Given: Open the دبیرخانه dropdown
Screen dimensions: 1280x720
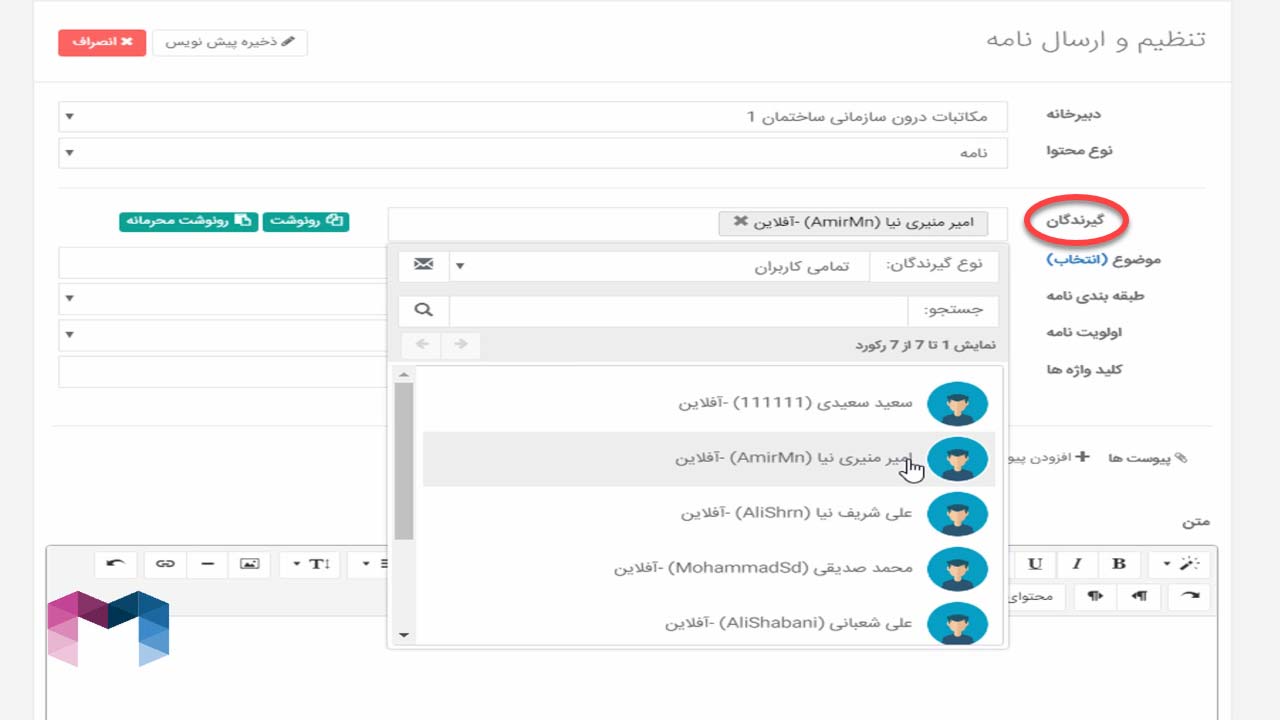Looking at the screenshot, I should tap(533, 117).
